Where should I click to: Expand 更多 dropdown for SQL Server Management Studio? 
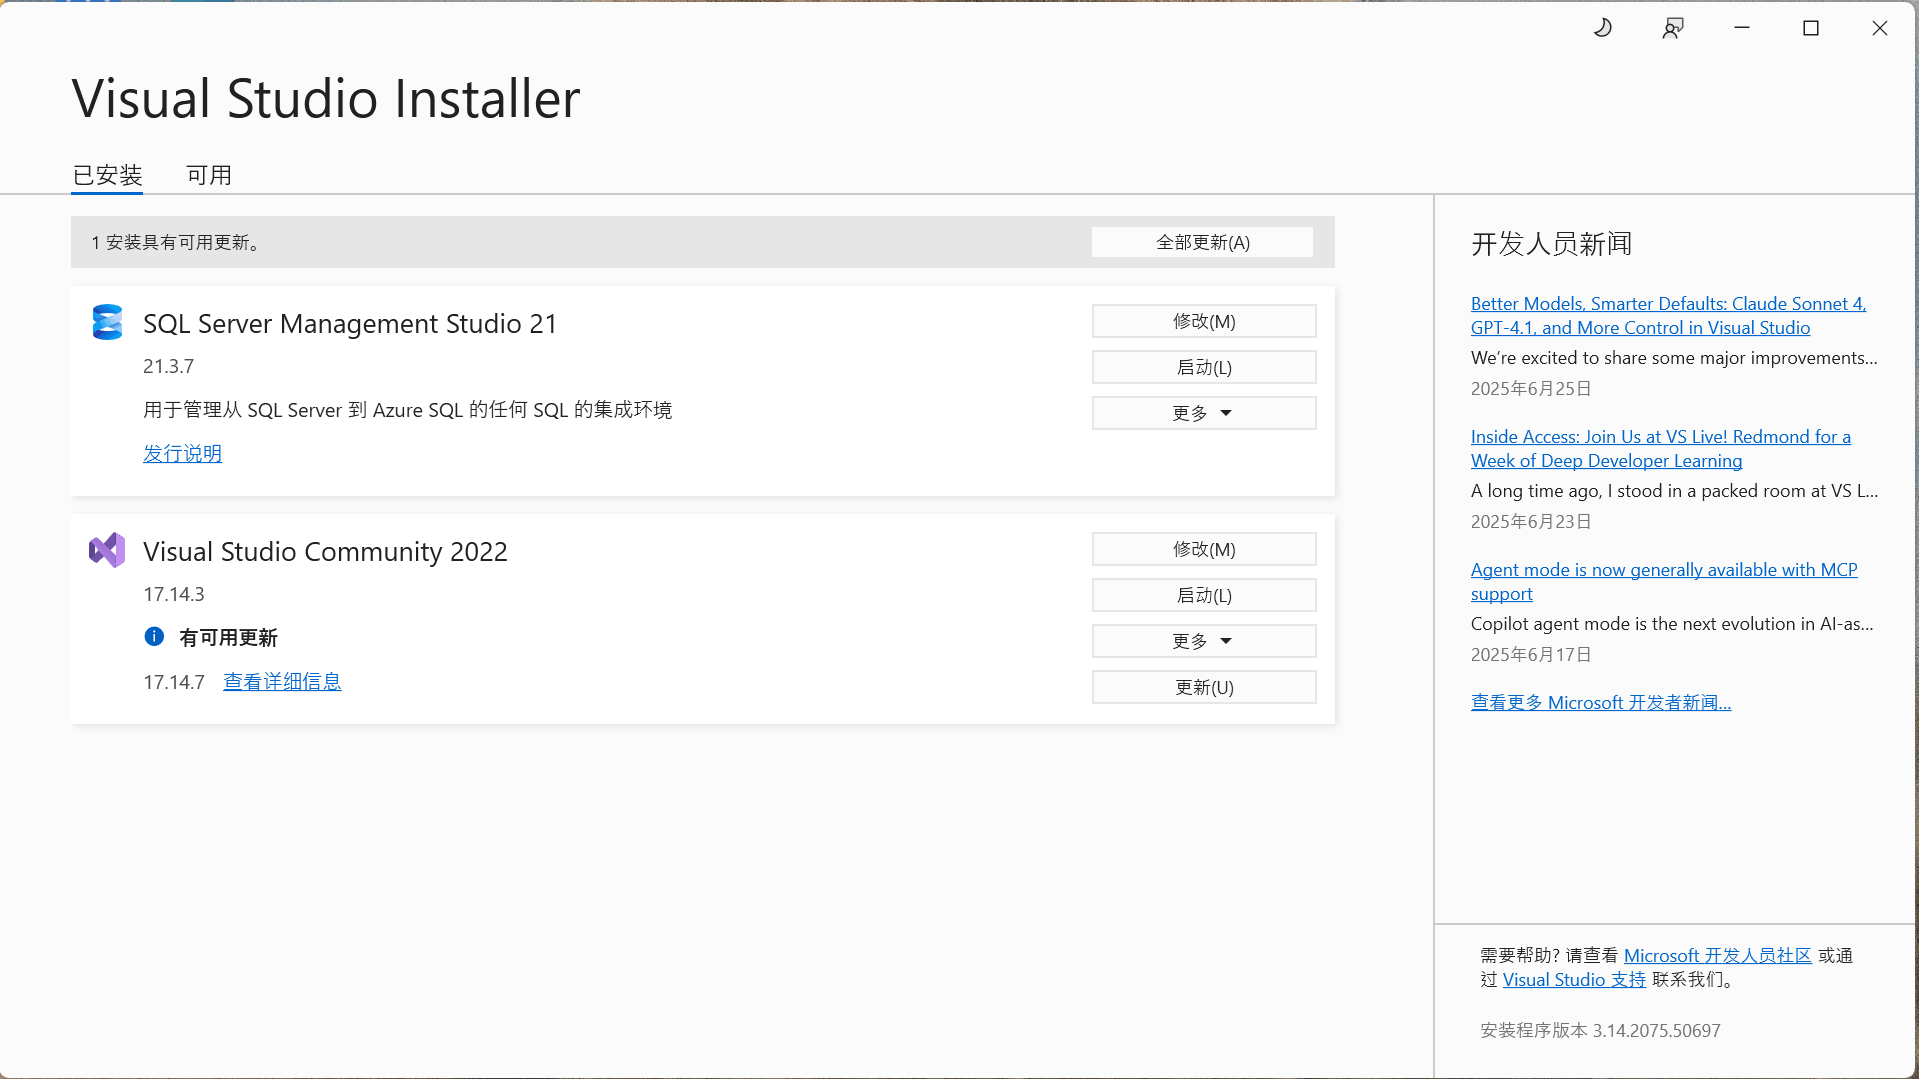[1204, 413]
